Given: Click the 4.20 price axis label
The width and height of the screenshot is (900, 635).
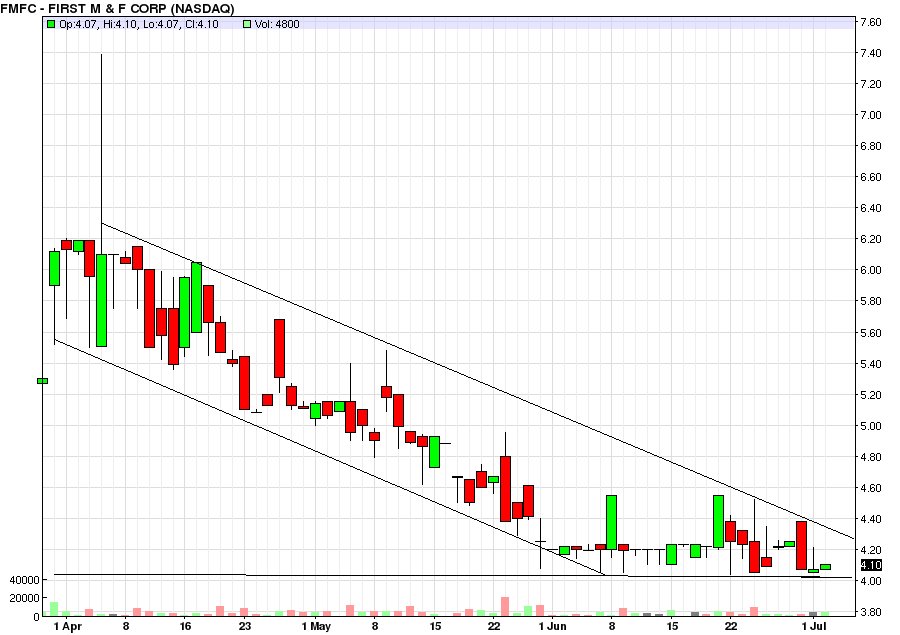Looking at the screenshot, I should [x=871, y=550].
